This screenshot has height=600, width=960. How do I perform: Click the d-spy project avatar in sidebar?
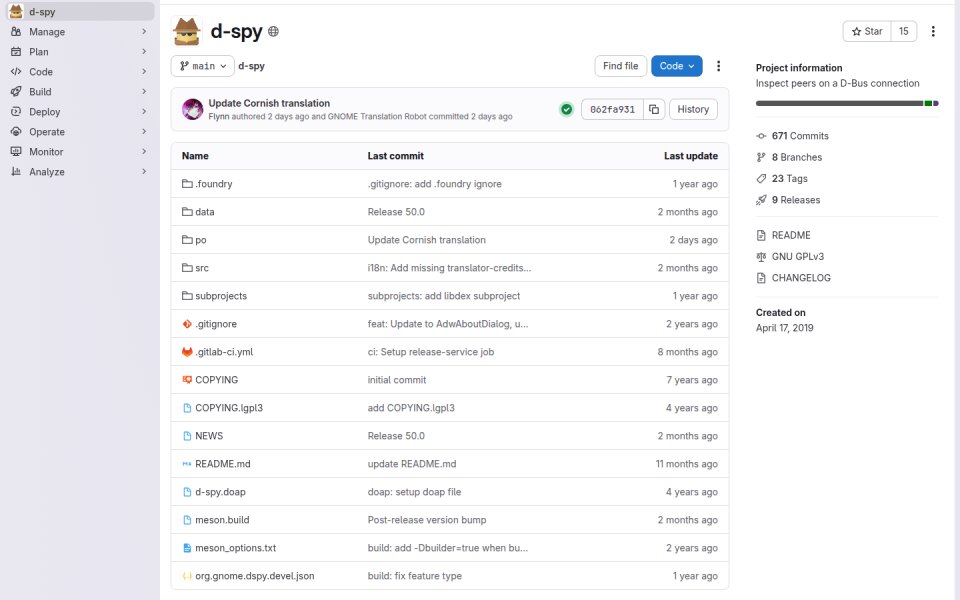16,12
